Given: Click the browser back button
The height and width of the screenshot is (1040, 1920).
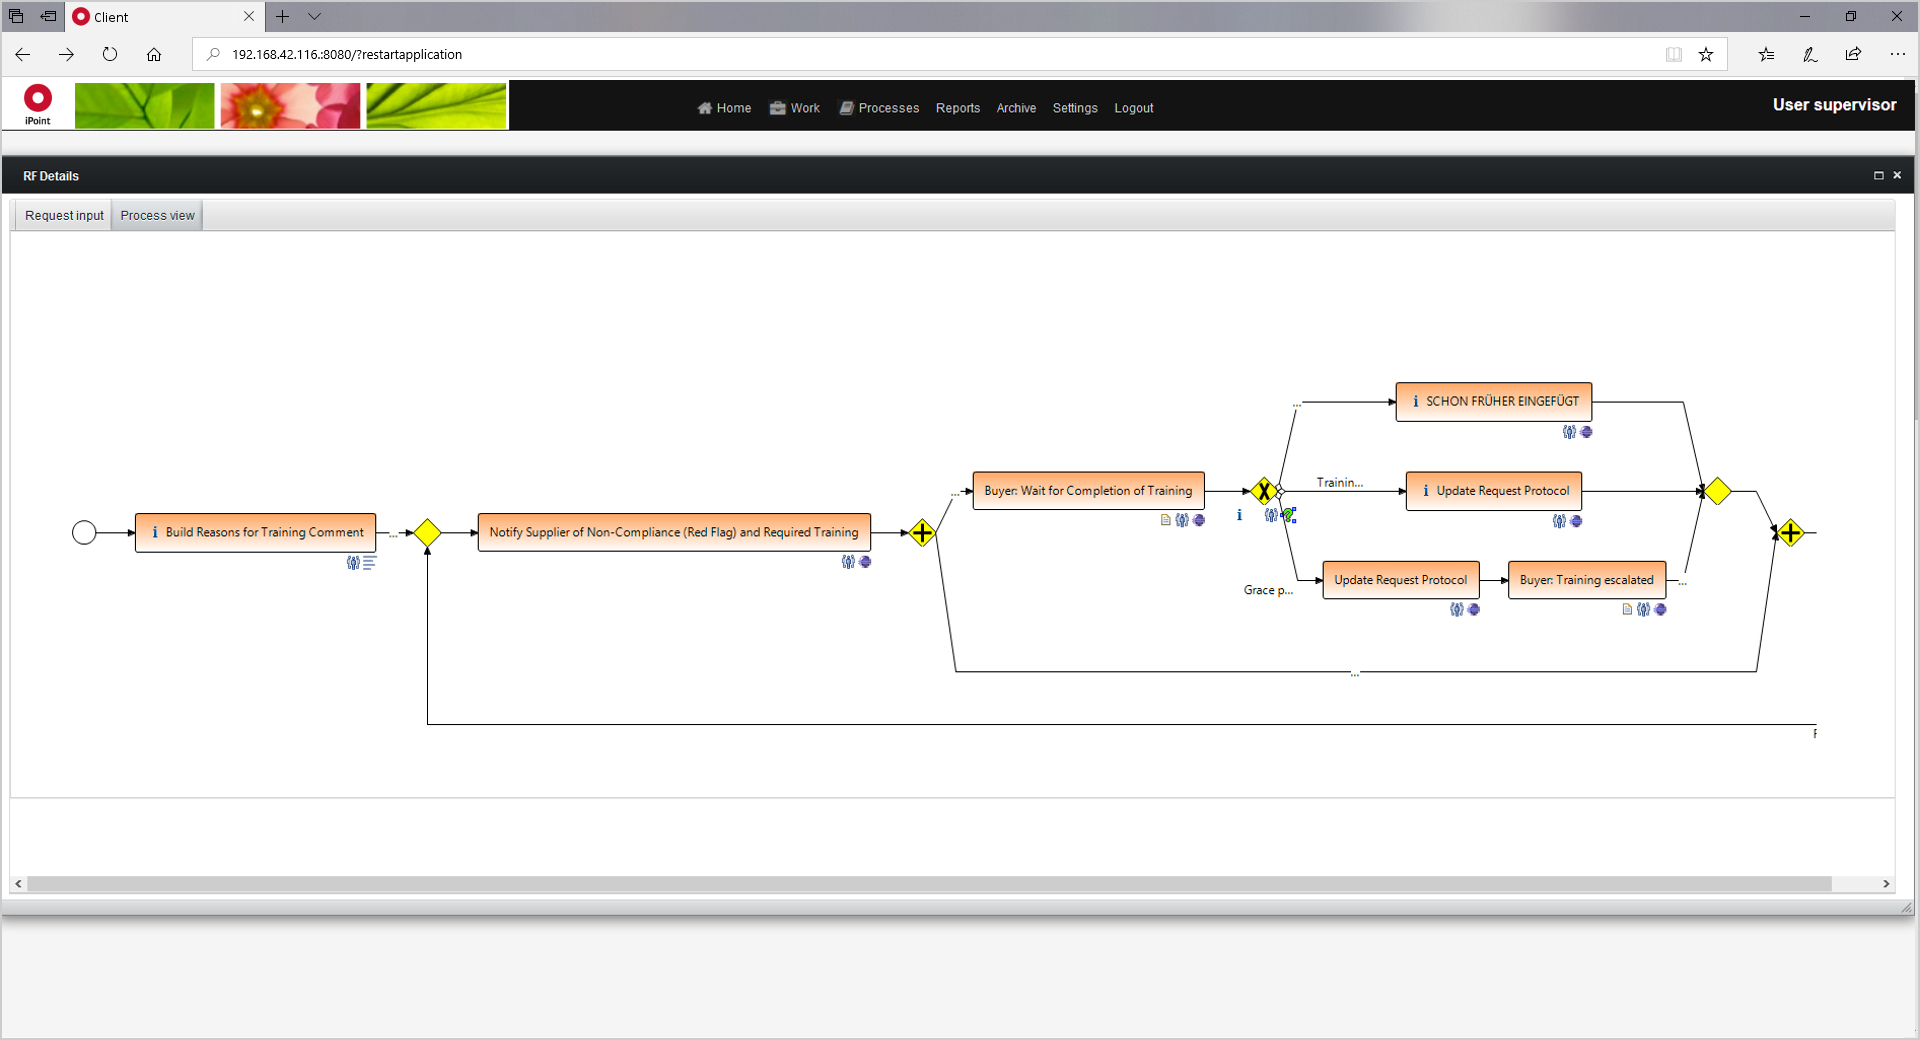Looking at the screenshot, I should pos(23,54).
